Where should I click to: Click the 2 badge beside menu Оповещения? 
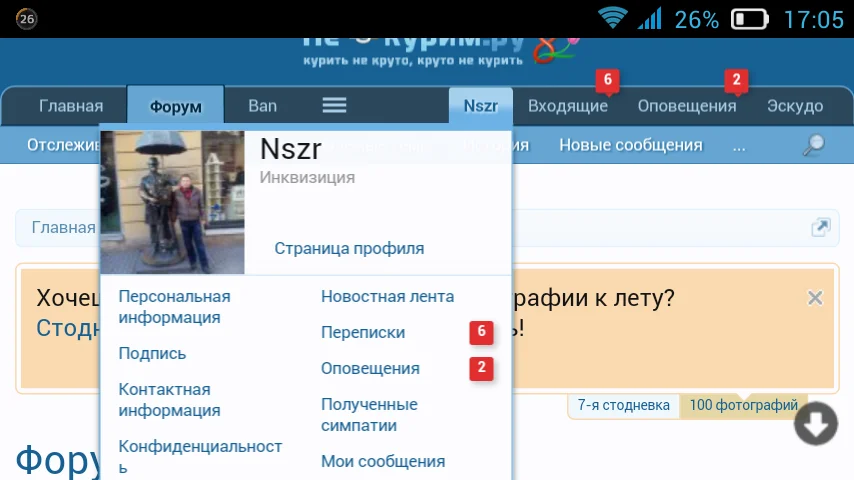tap(481, 368)
